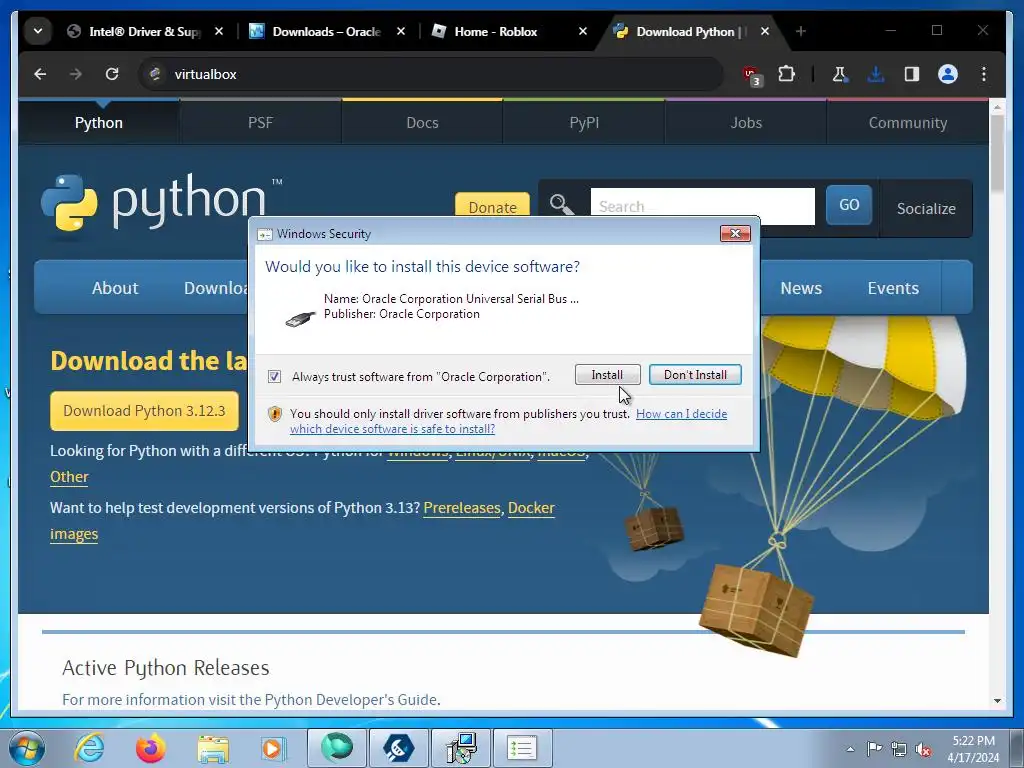The image size is (1024, 768).
Task: Click the red extension with badge 3
Action: point(752,76)
